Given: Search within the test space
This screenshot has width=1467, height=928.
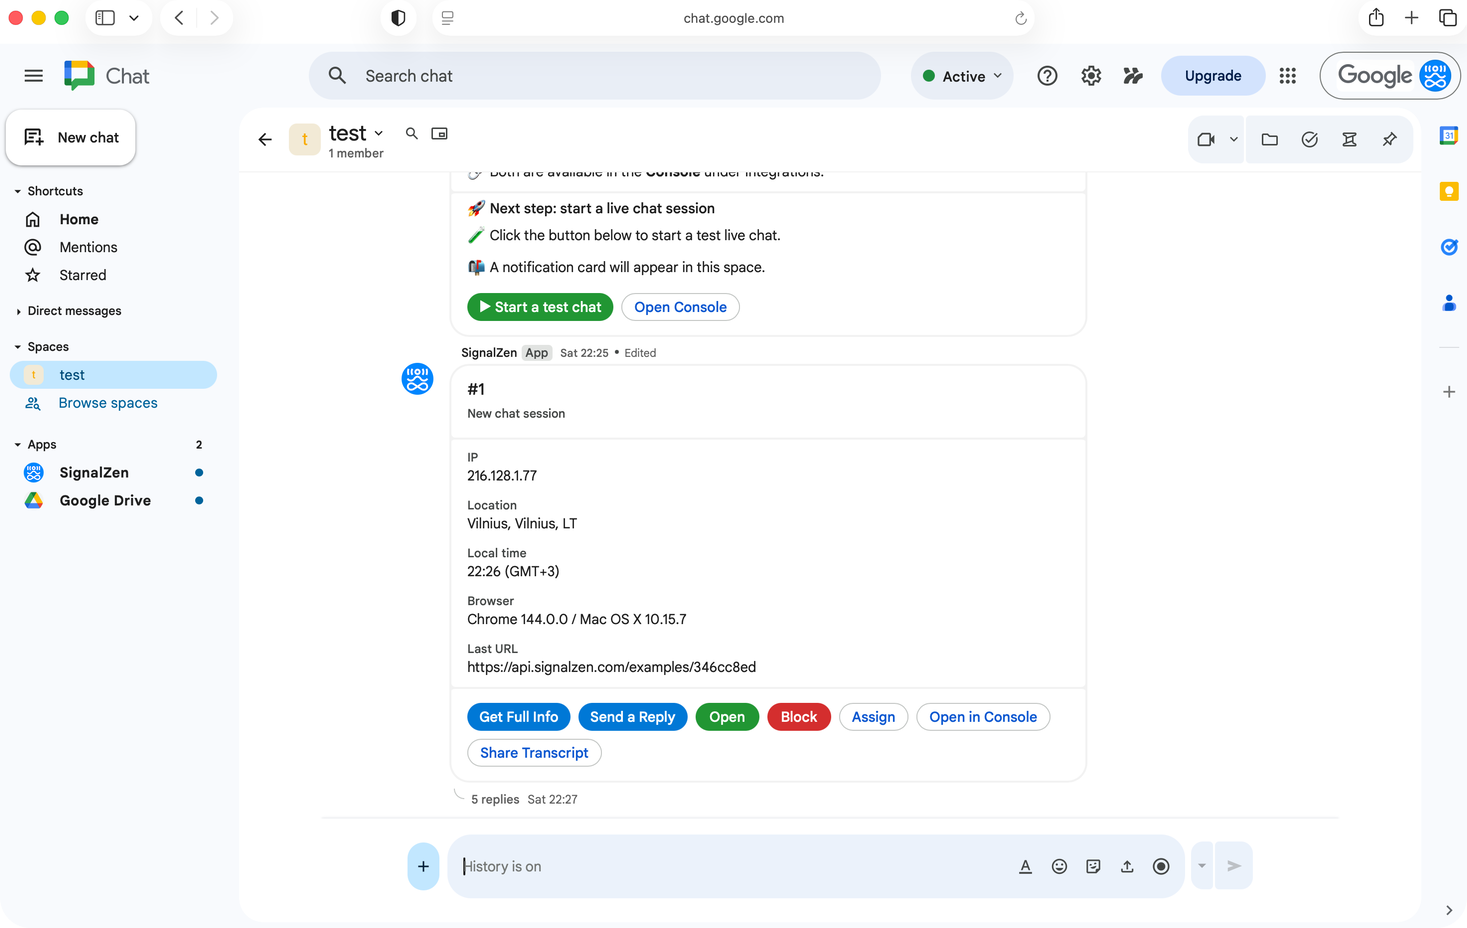Looking at the screenshot, I should pyautogui.click(x=411, y=133).
